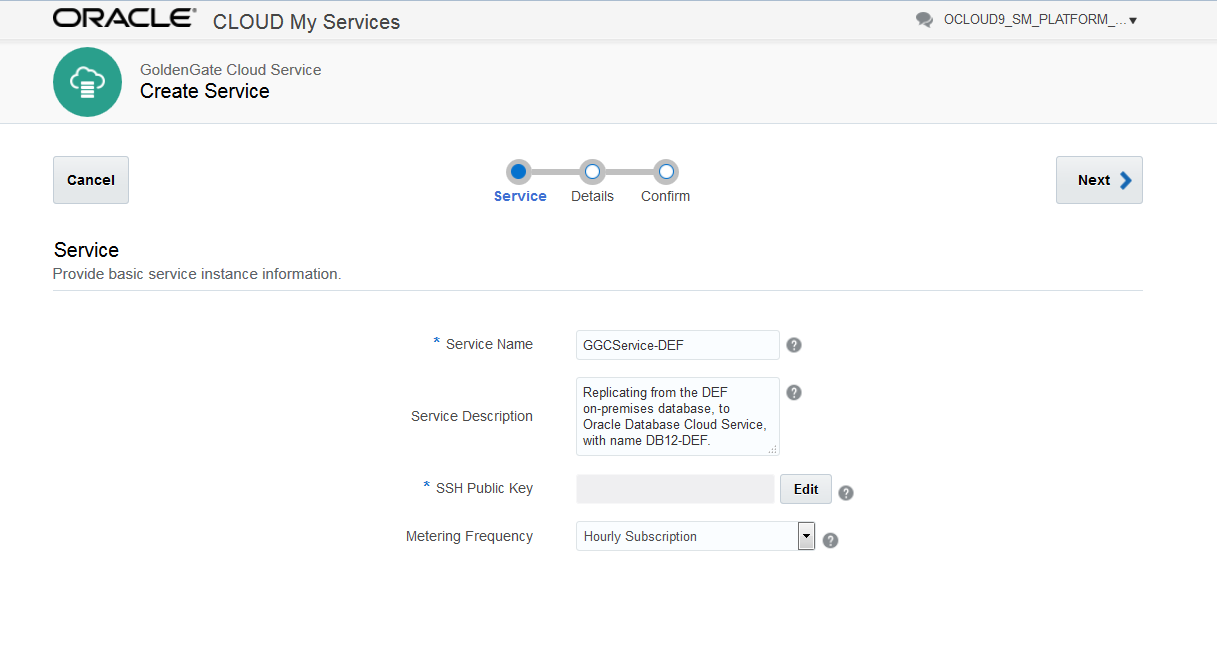Viewport: 1217px width, 667px height.
Task: Open help for SSH Public Key field
Action: point(845,492)
